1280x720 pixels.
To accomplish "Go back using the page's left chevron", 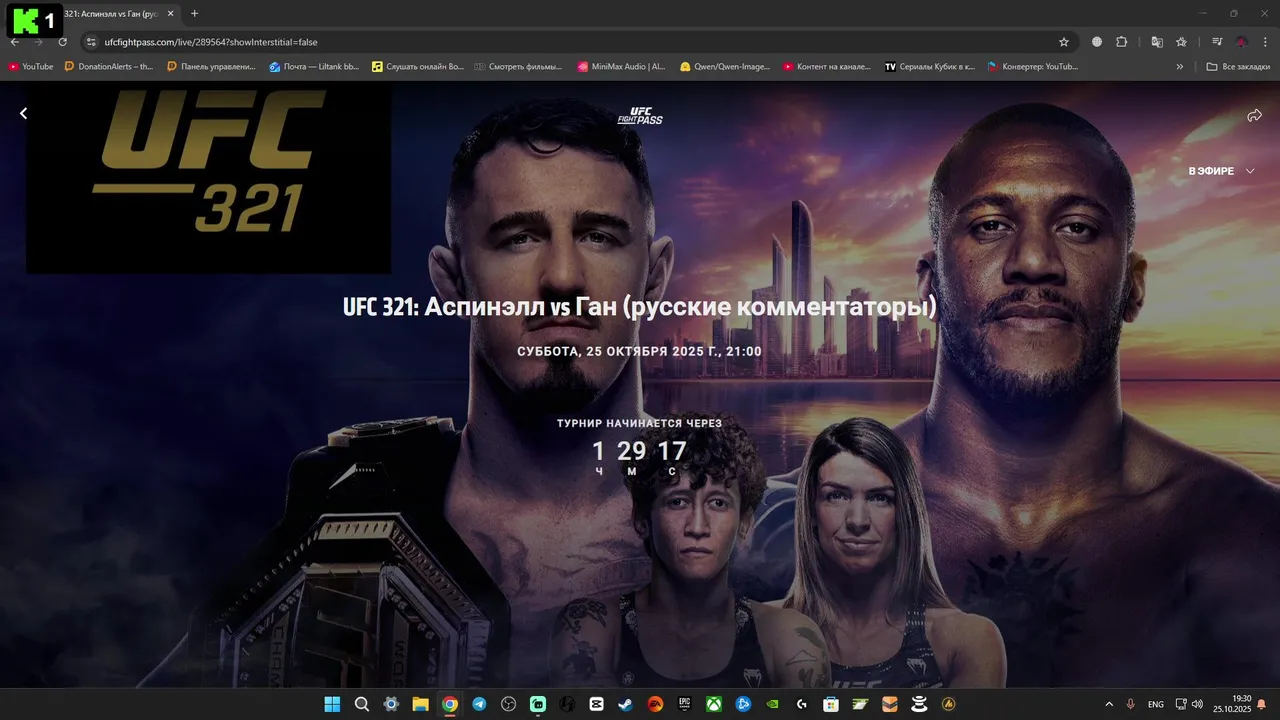I will [x=23, y=114].
